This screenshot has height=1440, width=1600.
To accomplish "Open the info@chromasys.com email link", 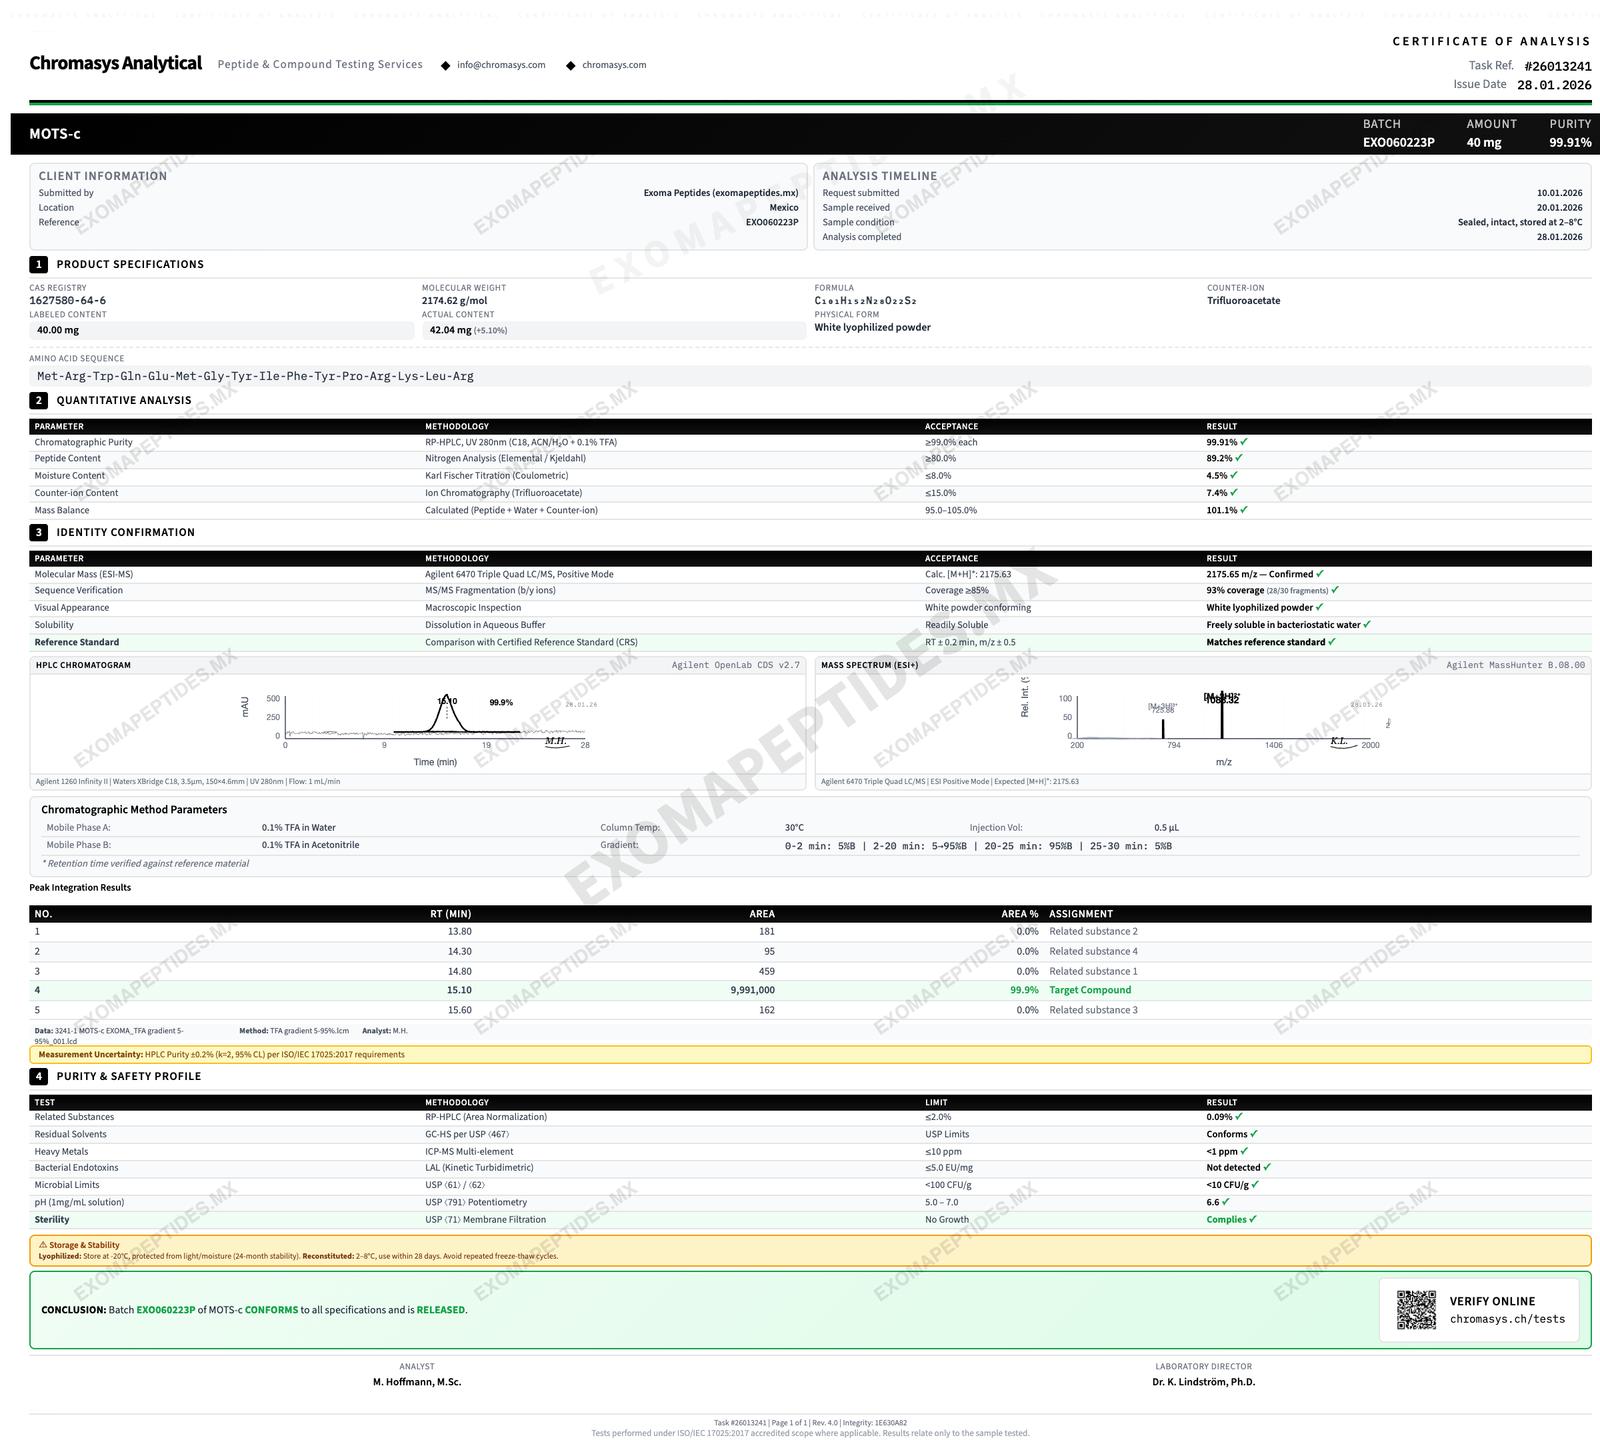I will [501, 65].
